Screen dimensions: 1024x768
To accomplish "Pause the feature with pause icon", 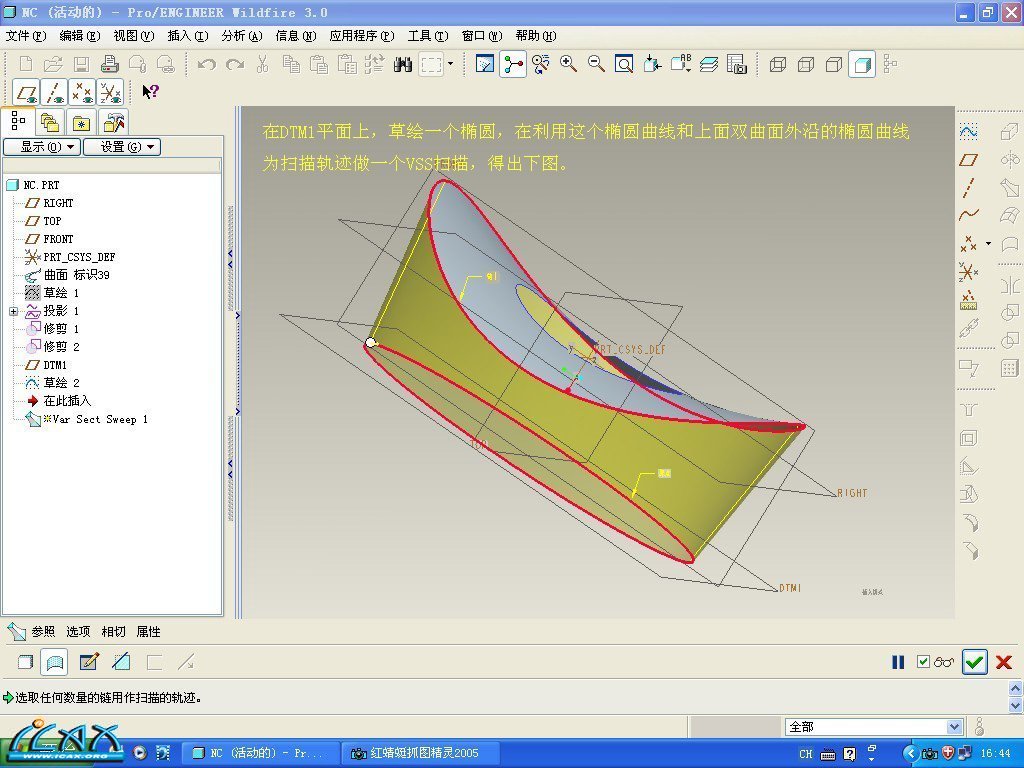I will (x=898, y=662).
